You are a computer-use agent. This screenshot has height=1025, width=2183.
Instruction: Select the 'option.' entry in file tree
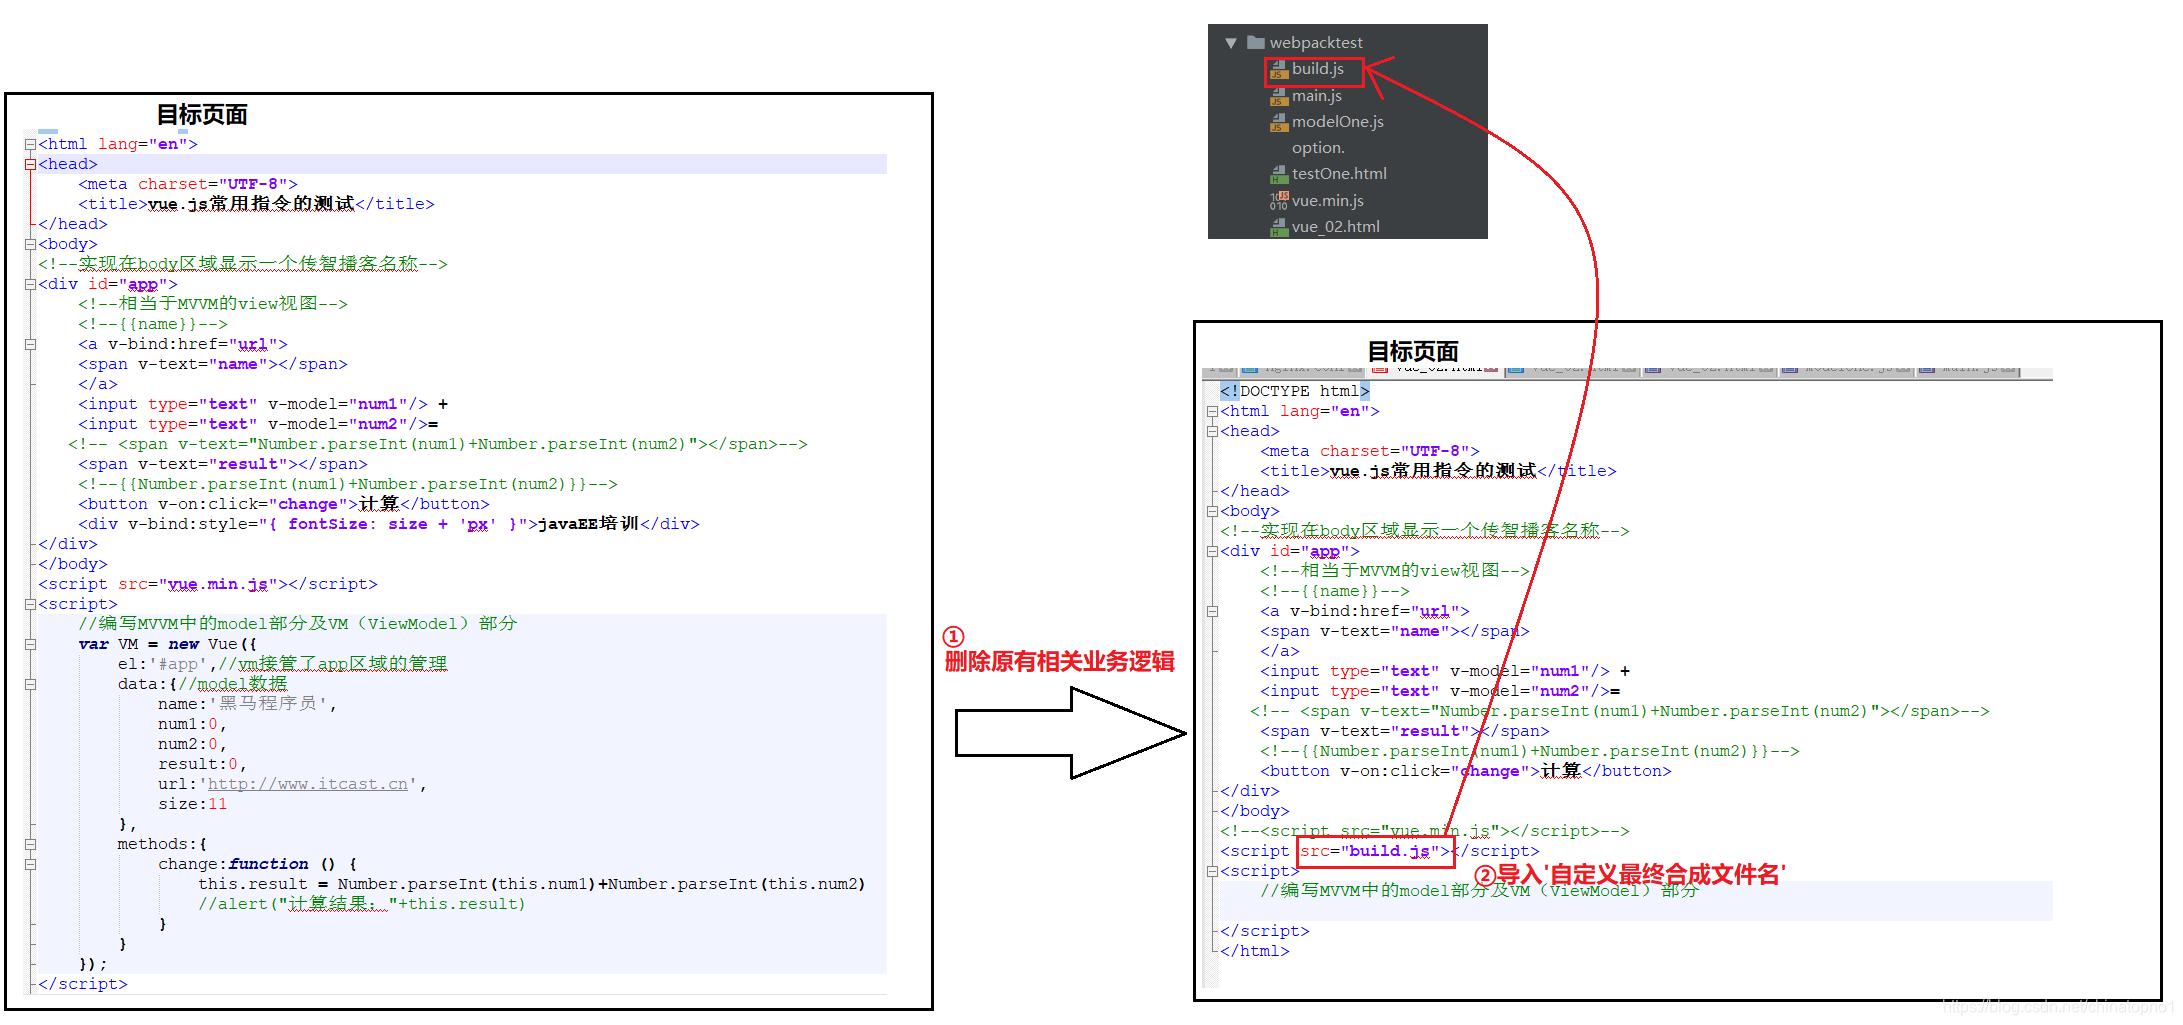click(1318, 148)
